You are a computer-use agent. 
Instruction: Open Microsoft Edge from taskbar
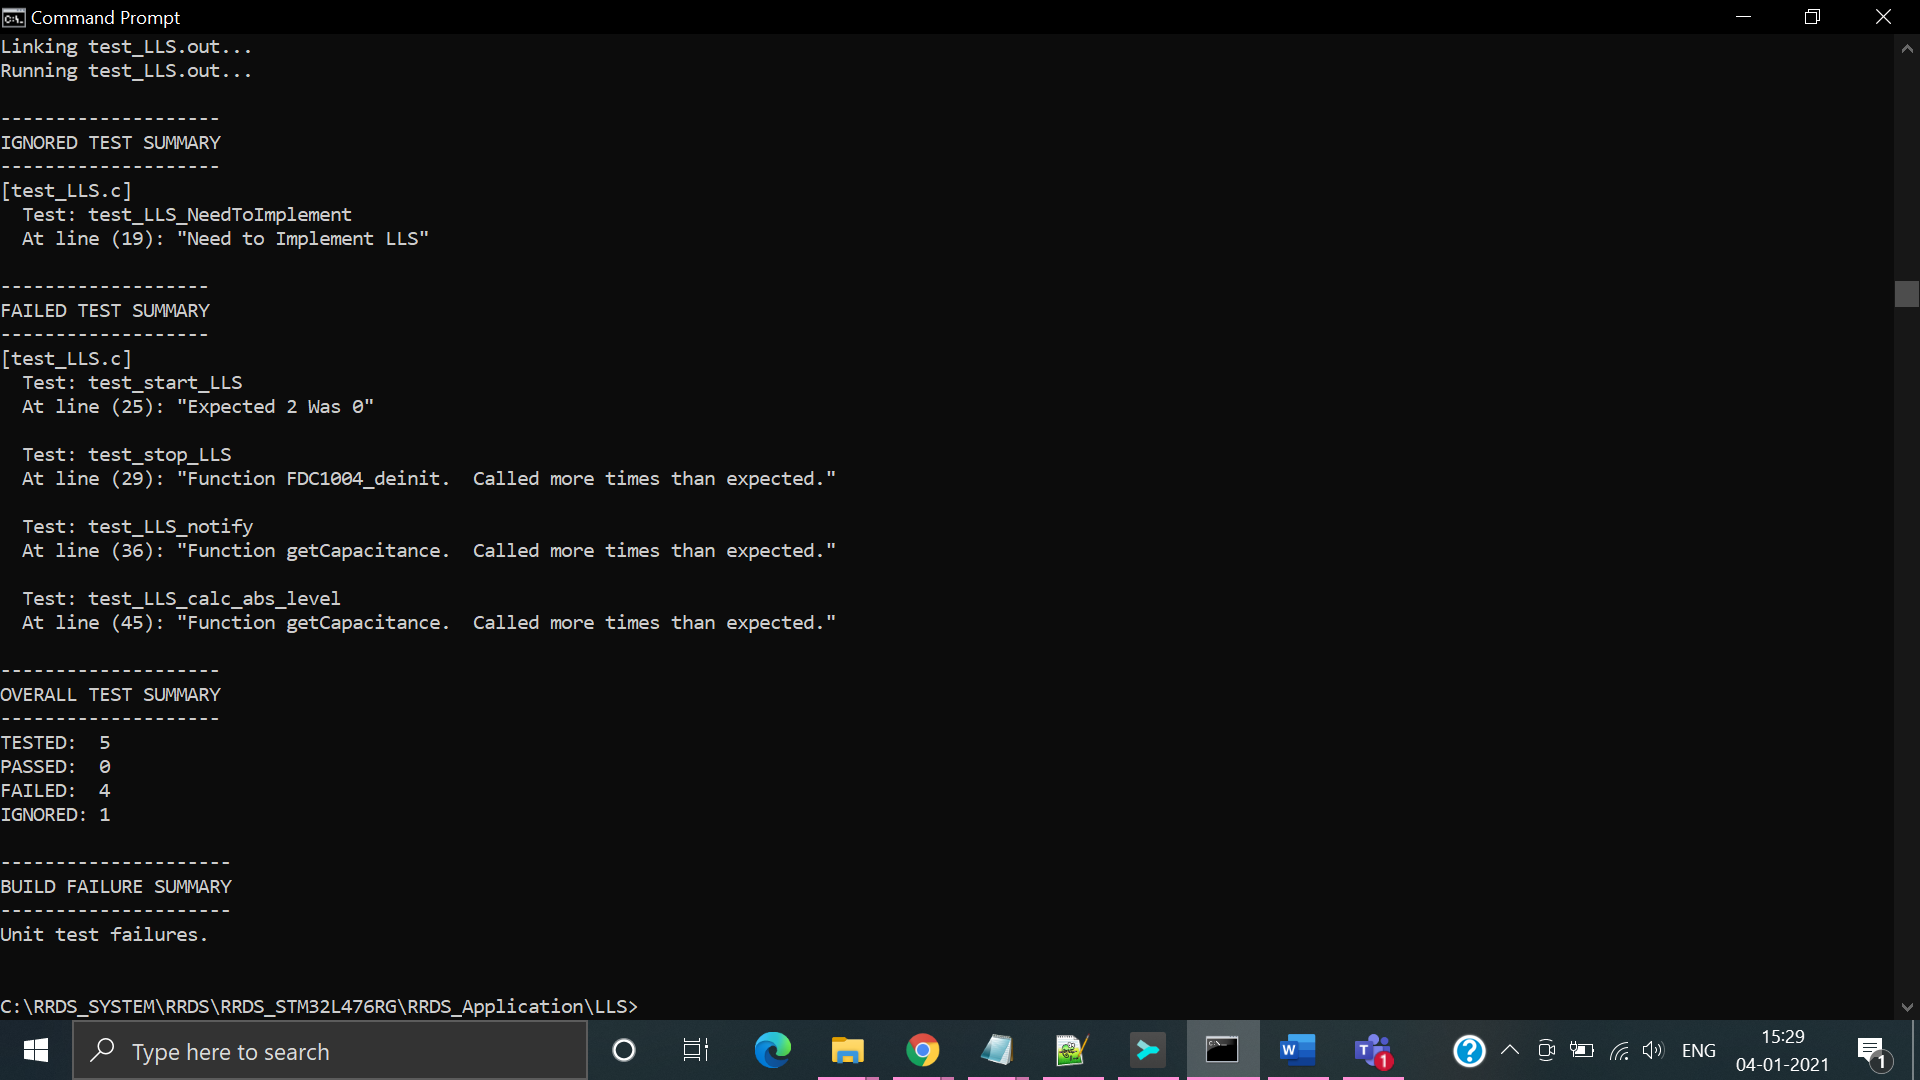[772, 1050]
